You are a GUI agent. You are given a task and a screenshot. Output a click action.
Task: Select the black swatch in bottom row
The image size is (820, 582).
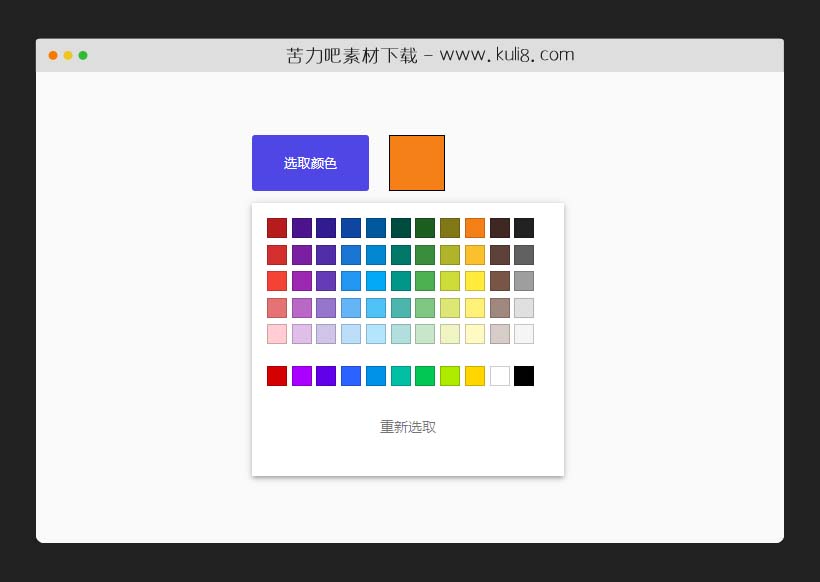[524, 375]
